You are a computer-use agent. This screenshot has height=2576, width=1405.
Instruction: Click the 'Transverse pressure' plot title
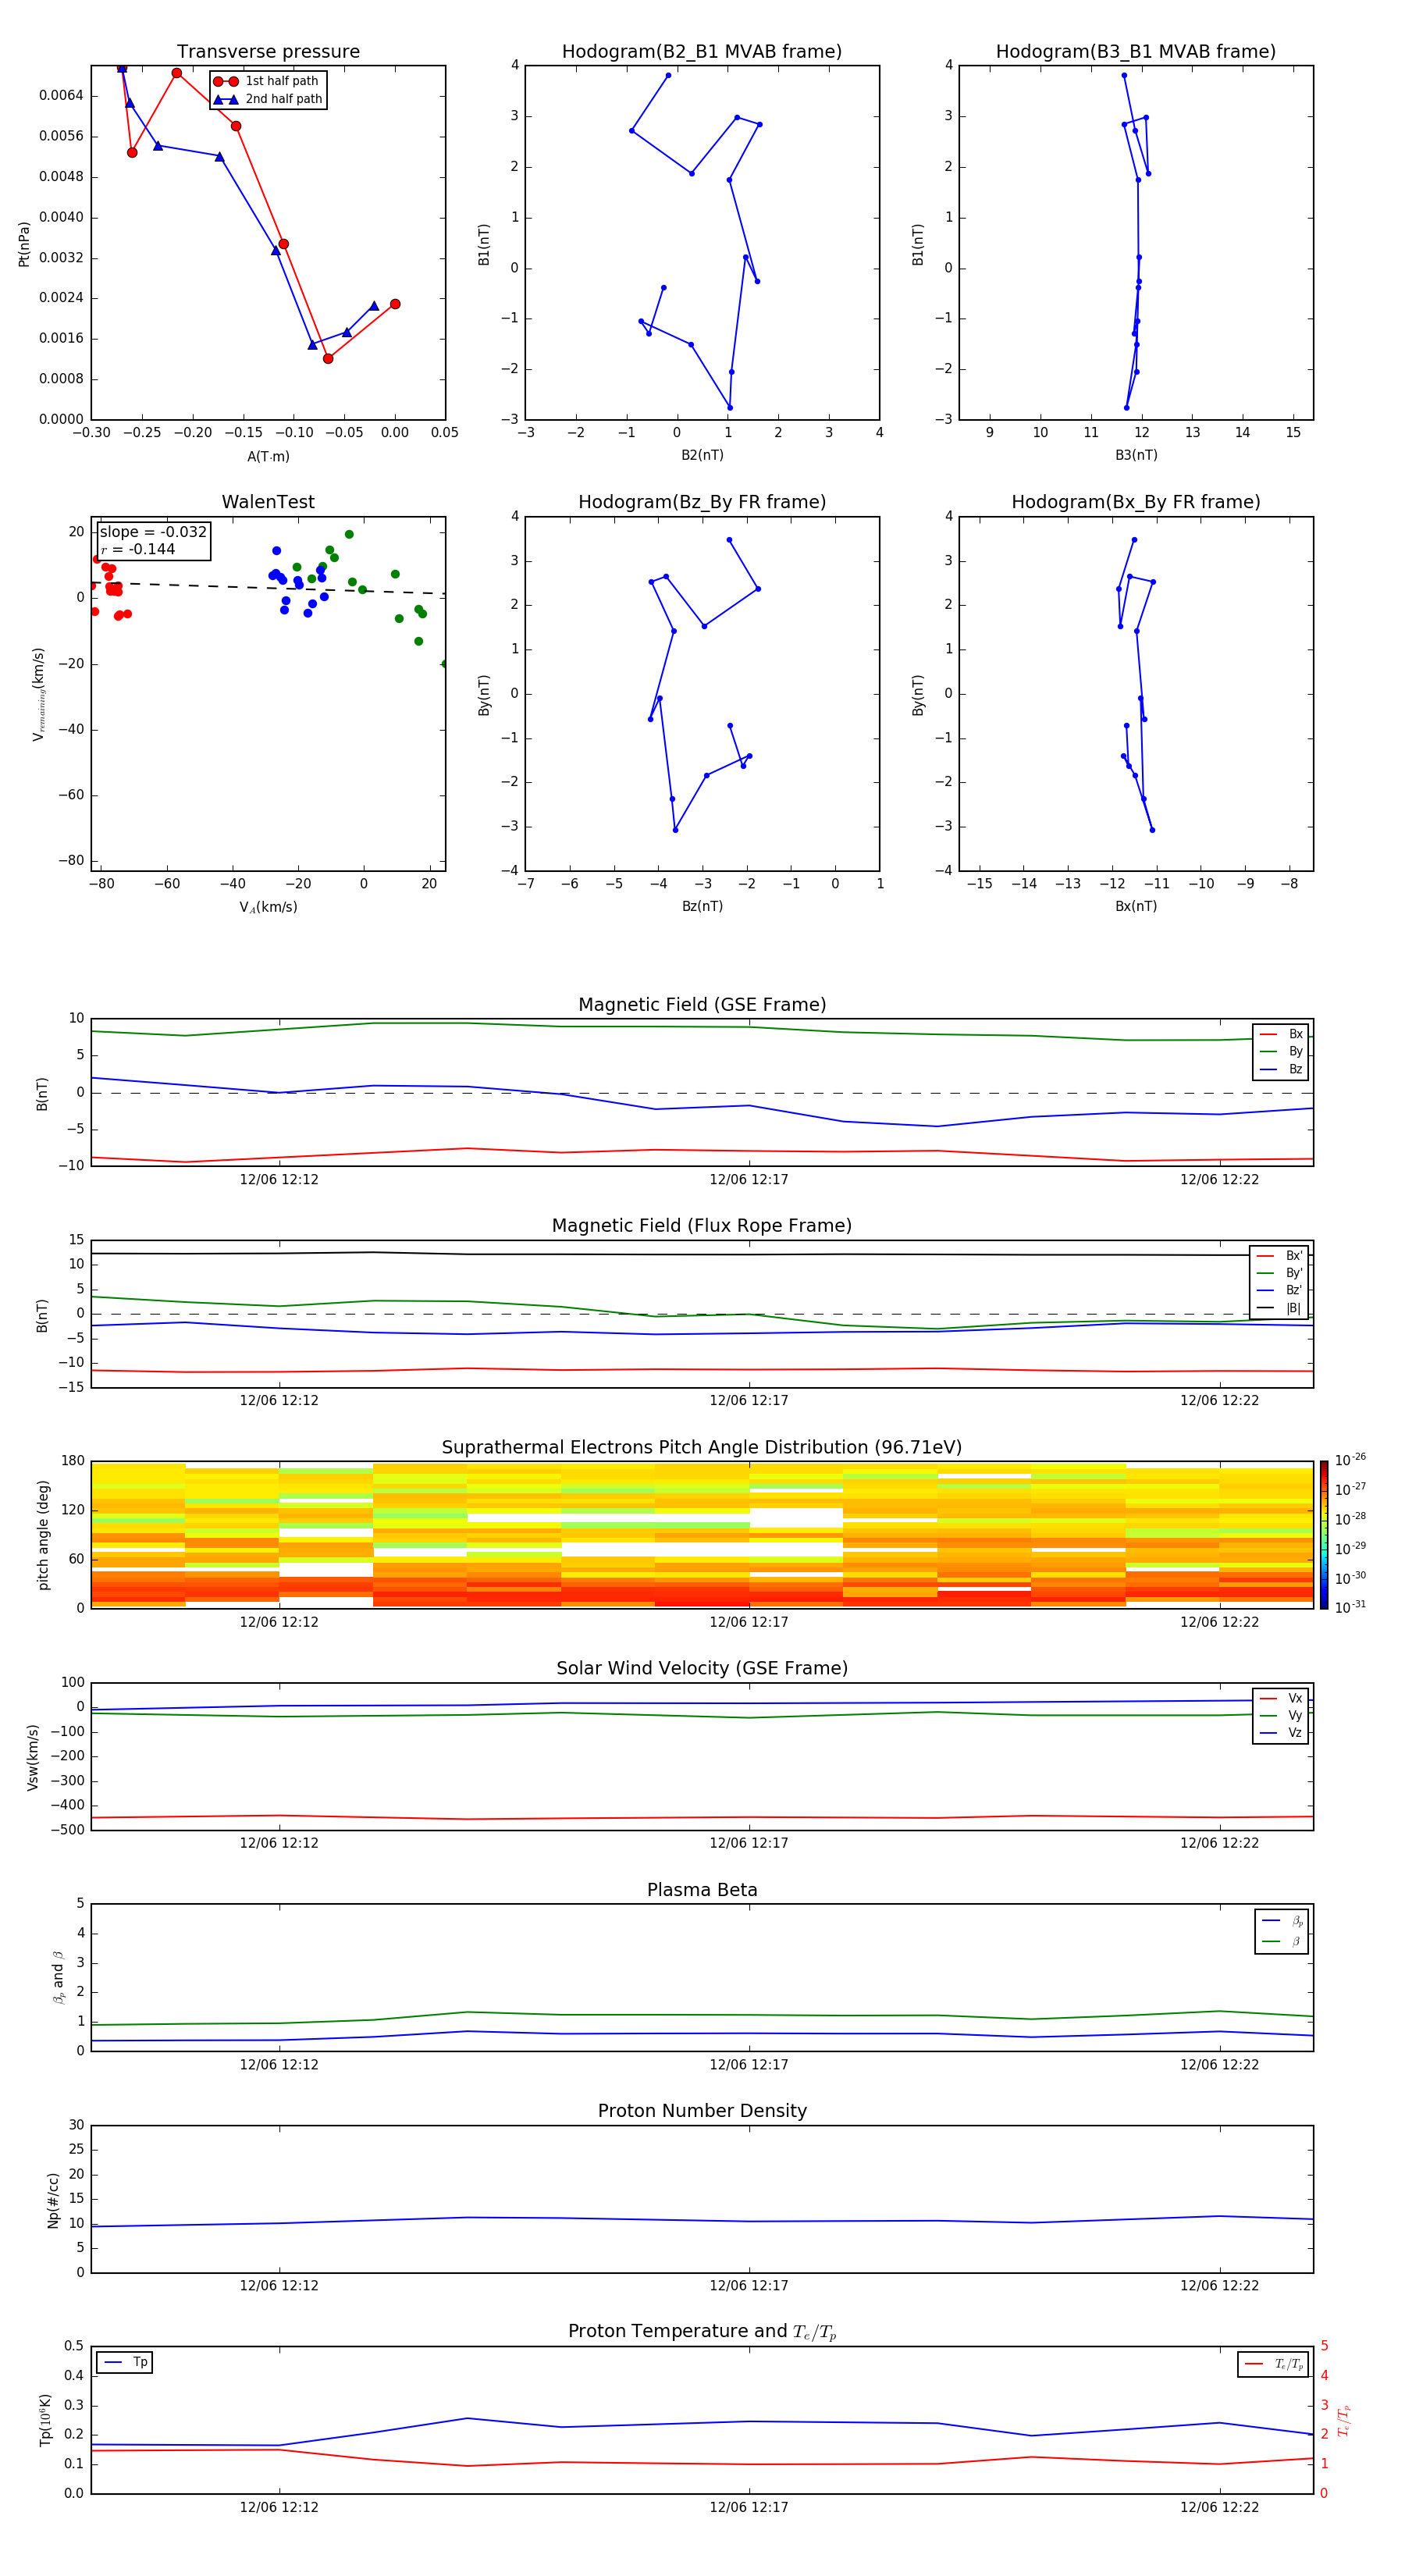[x=268, y=52]
